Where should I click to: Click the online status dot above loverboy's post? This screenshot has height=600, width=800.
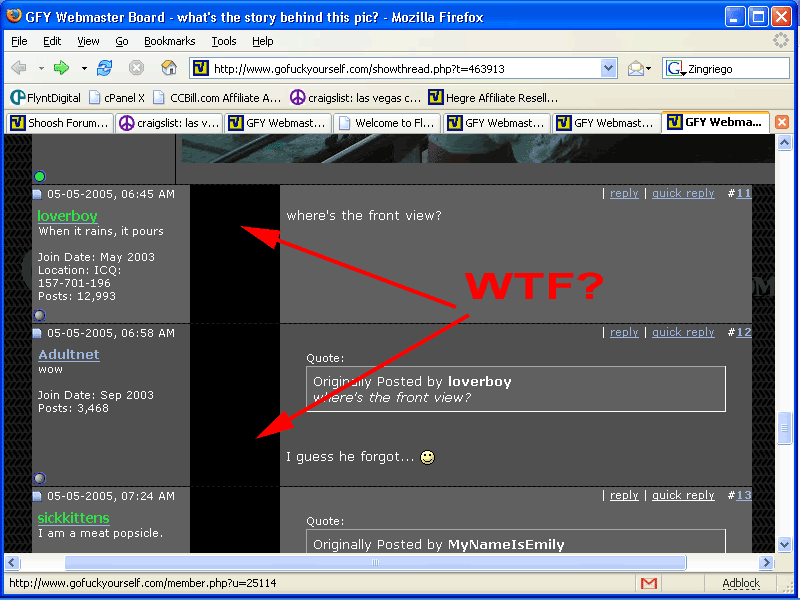[x=40, y=177]
